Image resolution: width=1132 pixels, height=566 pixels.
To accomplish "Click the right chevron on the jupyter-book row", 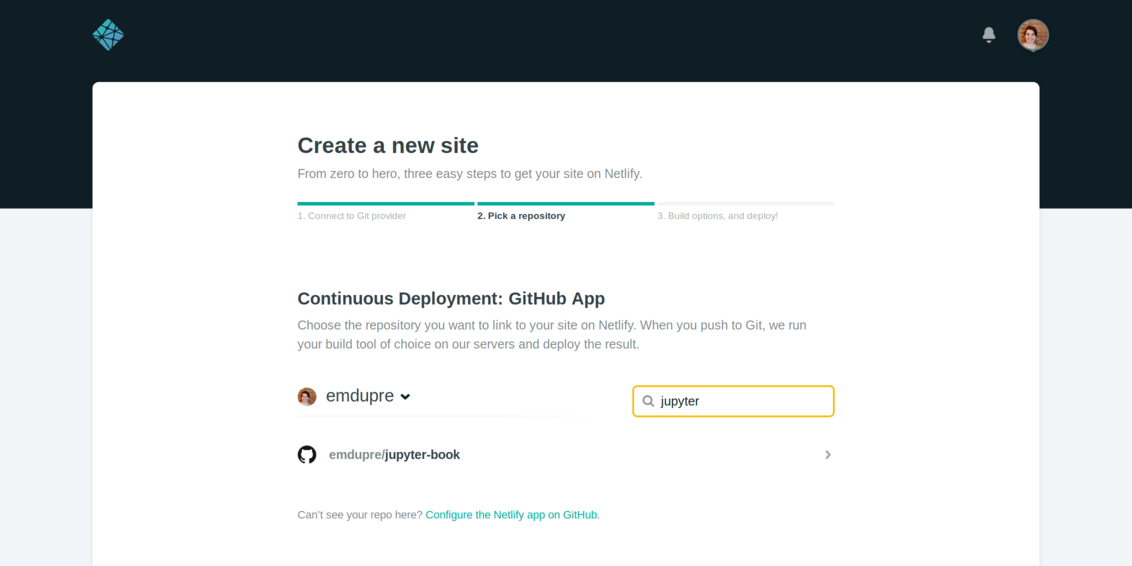I will [x=827, y=455].
